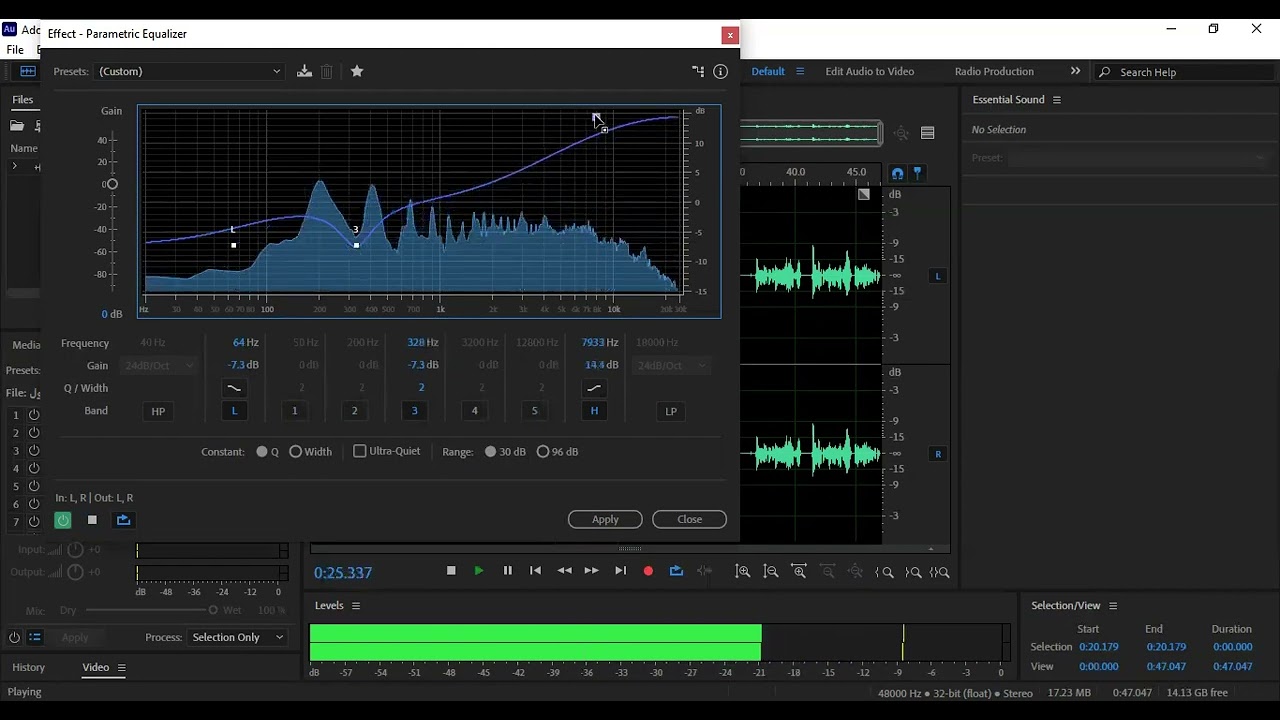Open file folder icon in Files panel
The height and width of the screenshot is (720, 1280).
[17, 126]
